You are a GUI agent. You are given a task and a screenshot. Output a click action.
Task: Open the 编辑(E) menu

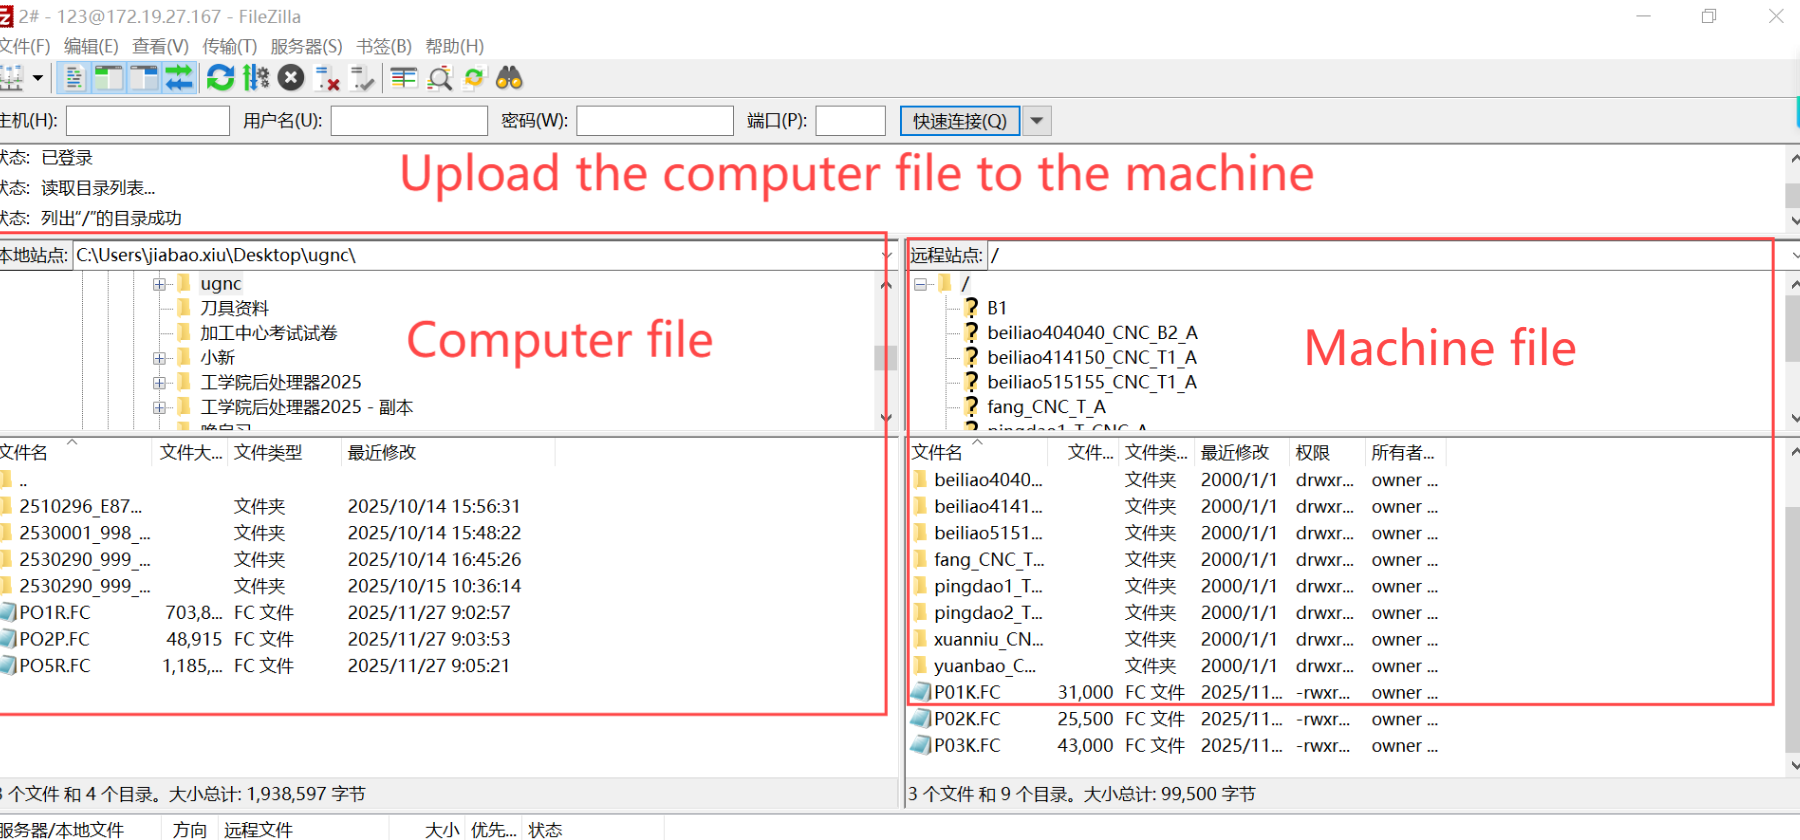point(91,46)
